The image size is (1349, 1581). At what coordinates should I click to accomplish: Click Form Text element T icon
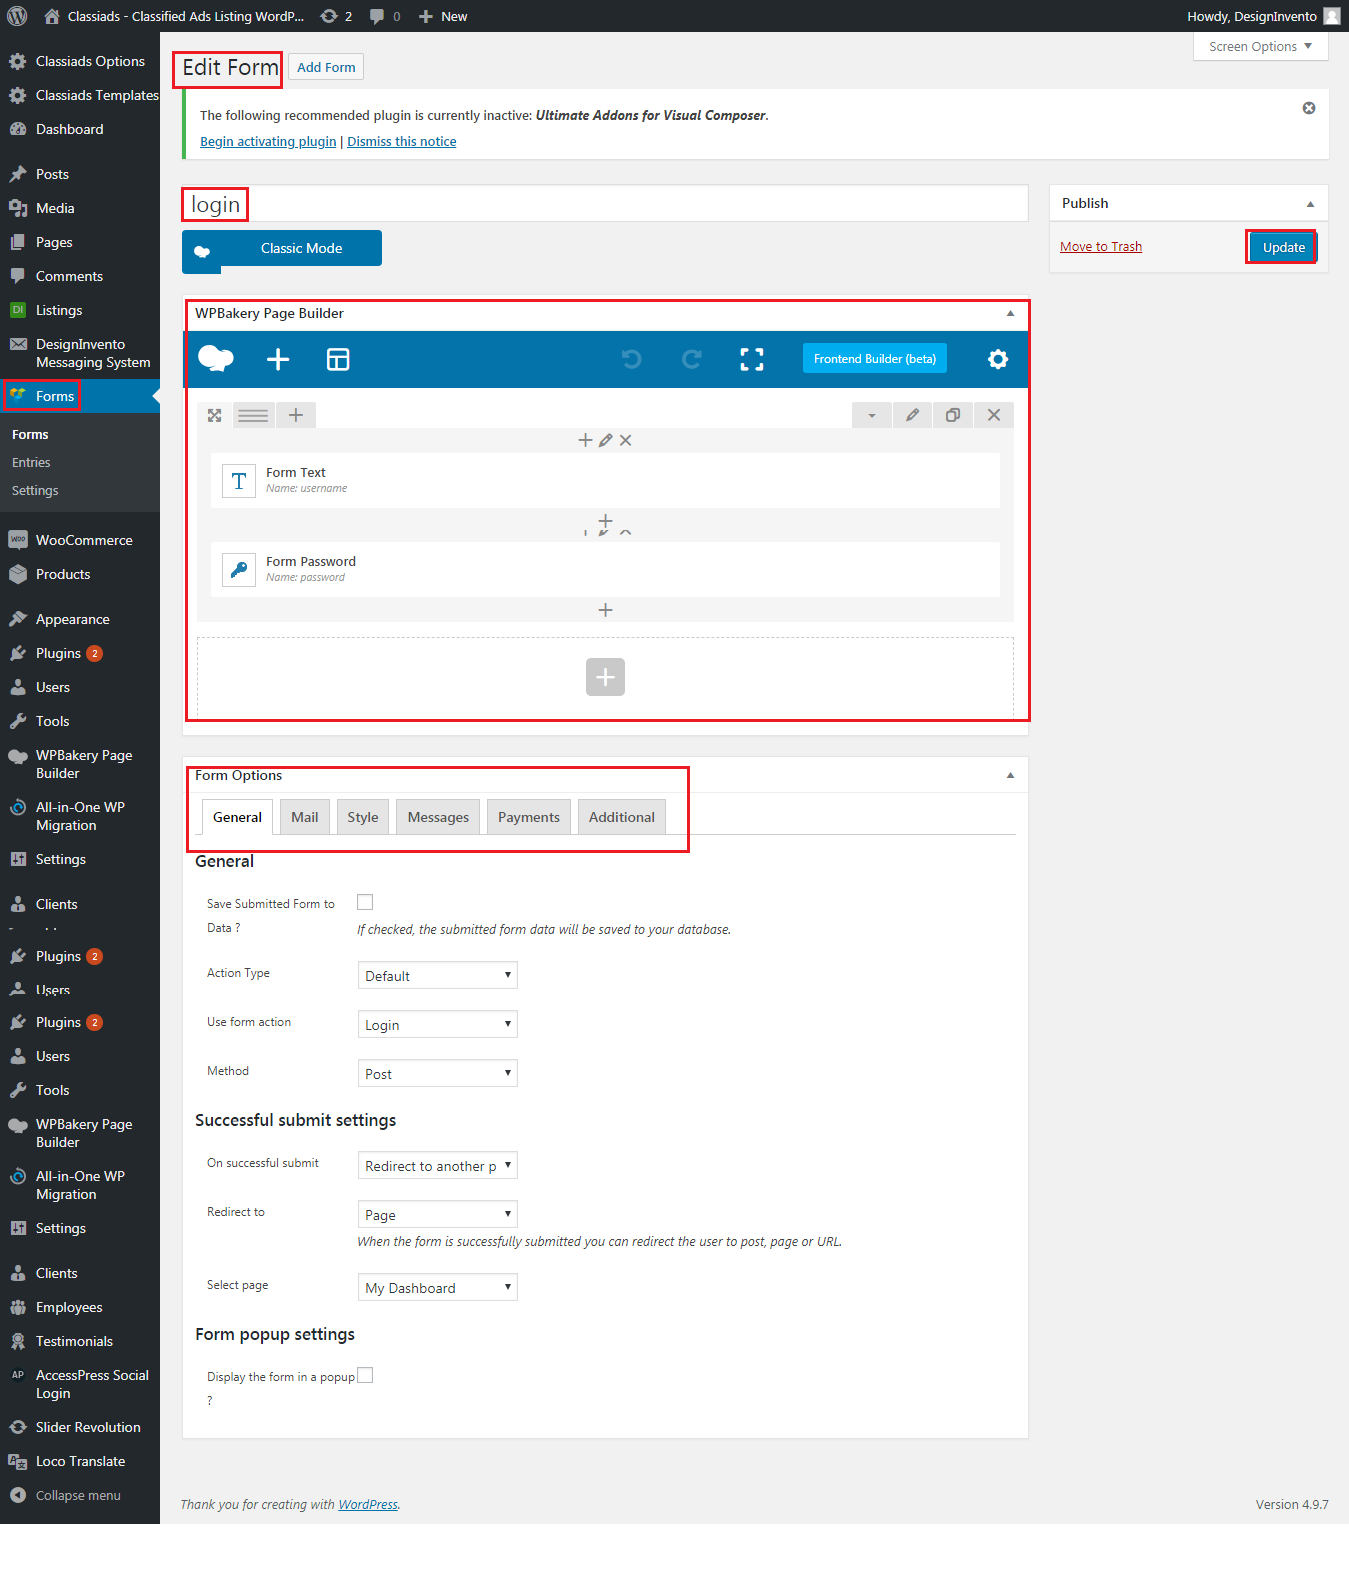[239, 481]
